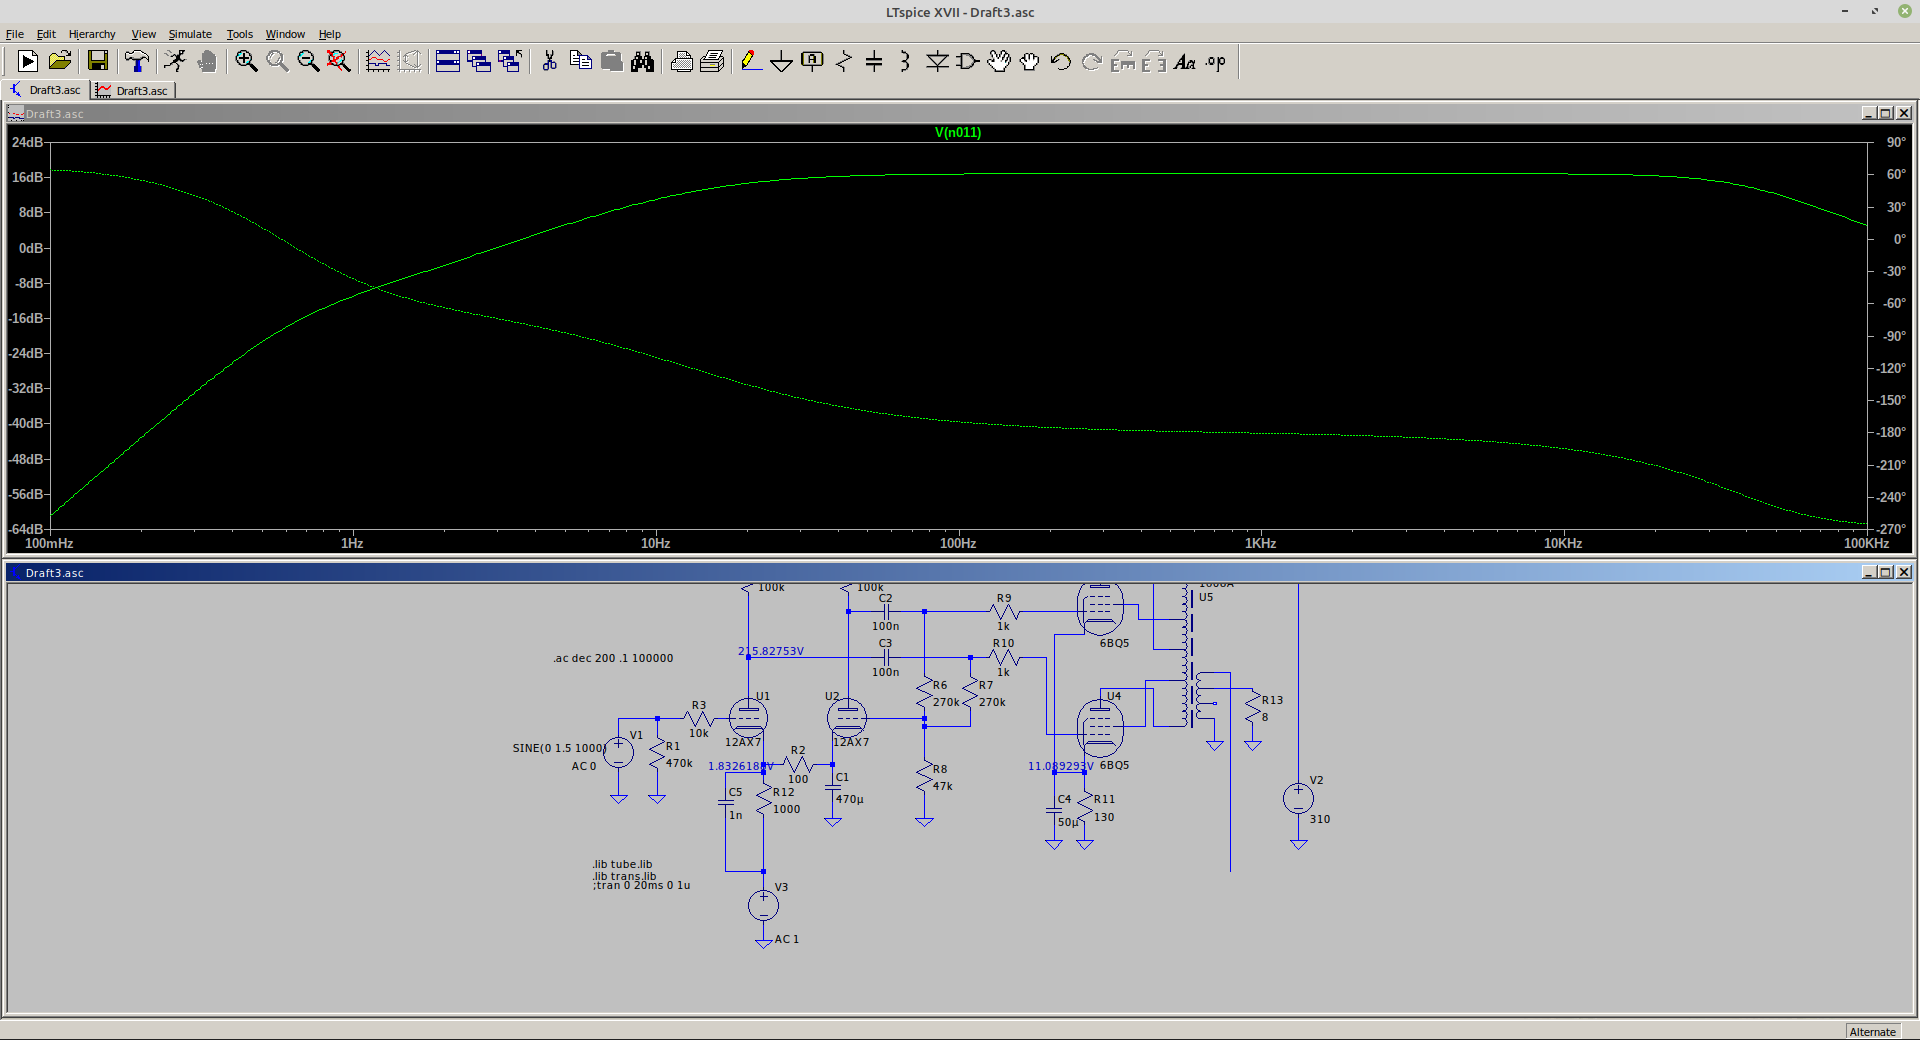Select the Text Aa tool
This screenshot has height=1040, width=1920.
point(1185,62)
